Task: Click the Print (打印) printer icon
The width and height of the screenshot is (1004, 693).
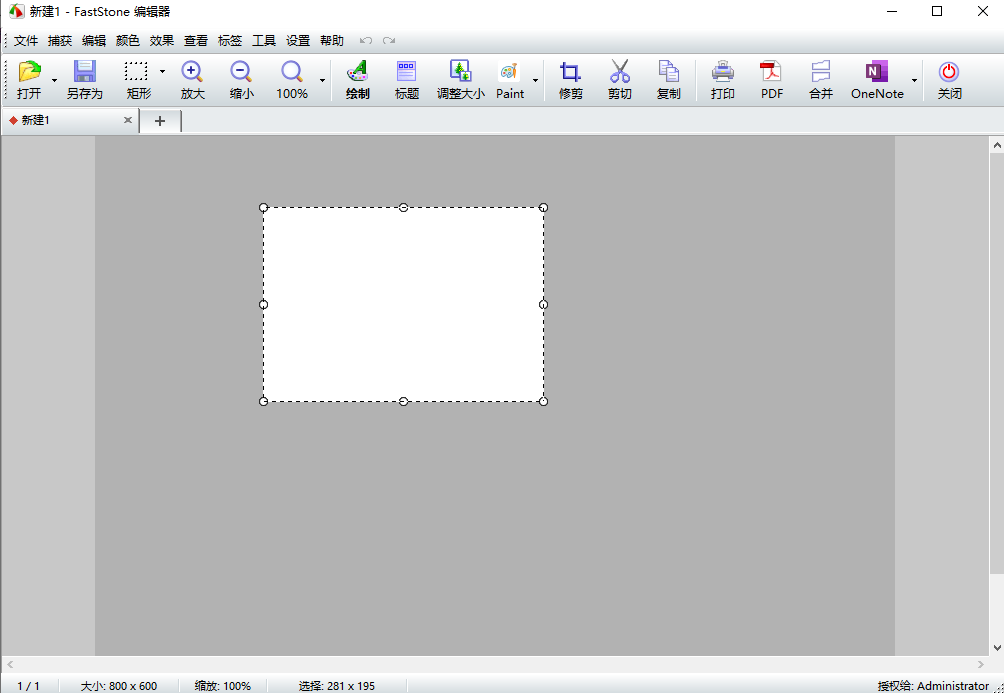Action: (723, 71)
